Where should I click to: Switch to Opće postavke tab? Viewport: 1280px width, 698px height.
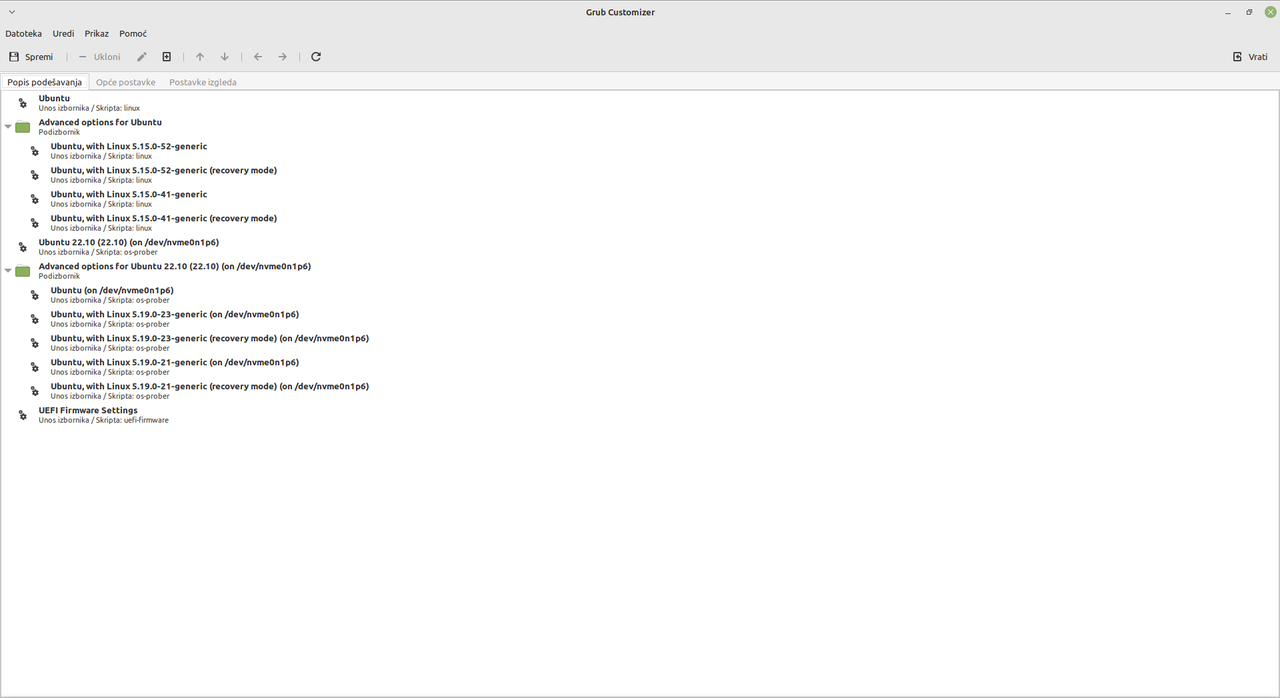pos(126,82)
